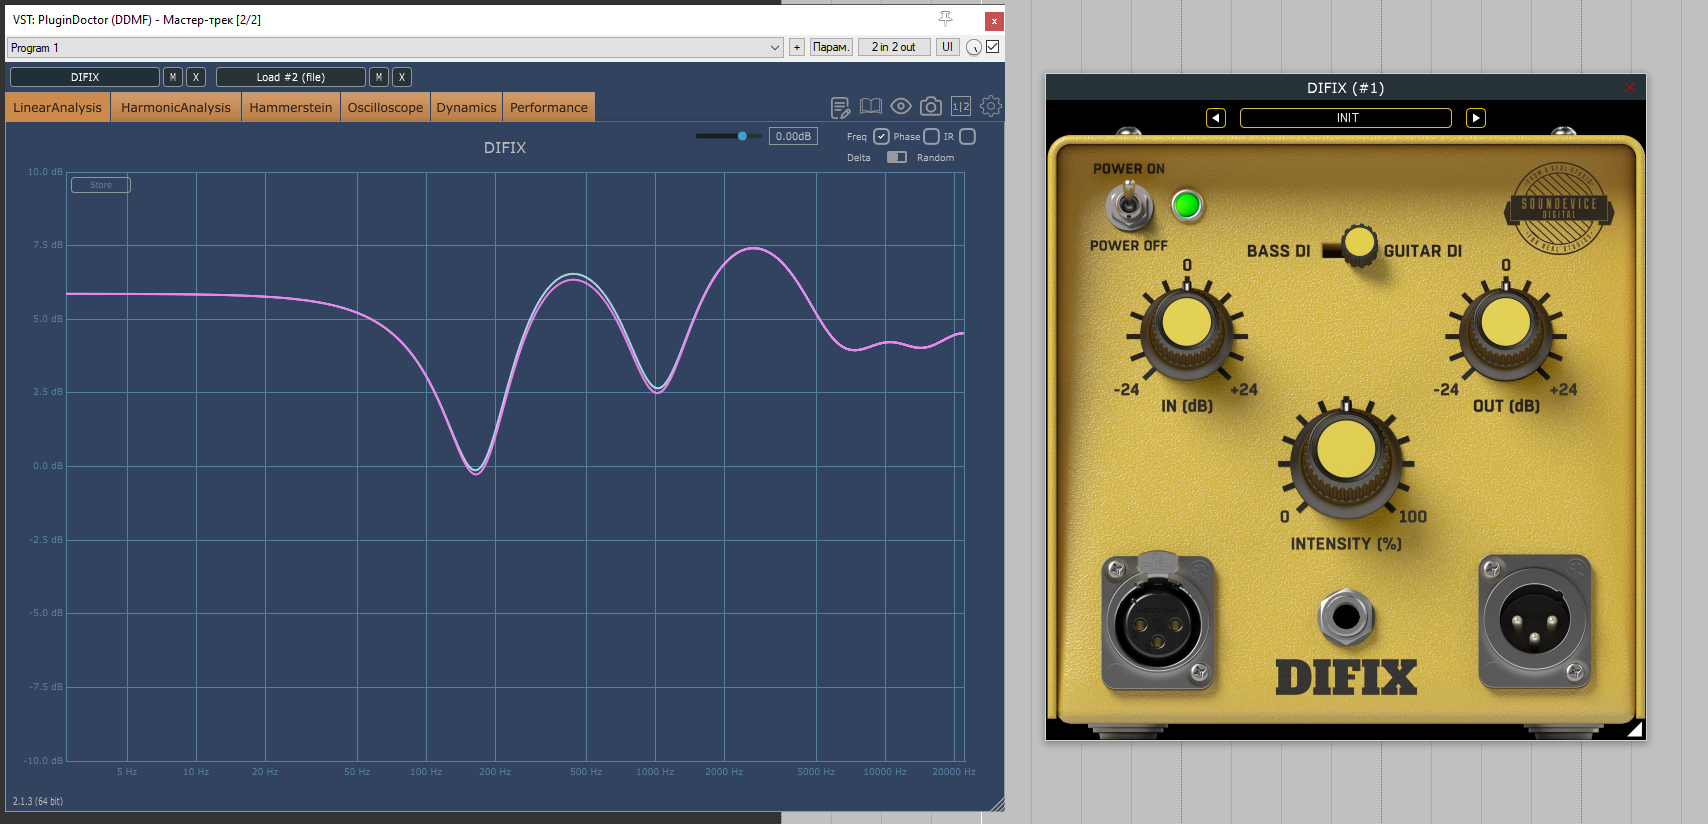Viewport: 1708px width, 824px height.
Task: Click the input level slider handle
Action: (x=742, y=136)
